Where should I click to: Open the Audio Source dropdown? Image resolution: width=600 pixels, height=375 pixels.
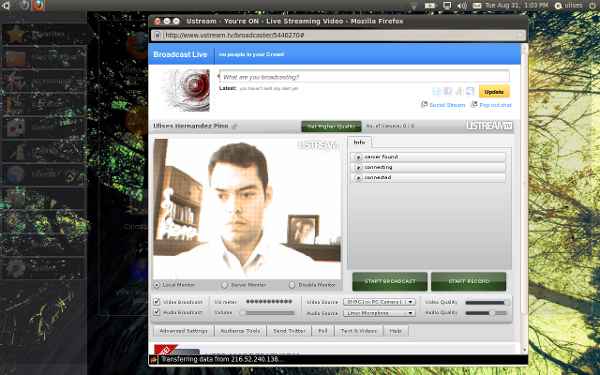(379, 313)
